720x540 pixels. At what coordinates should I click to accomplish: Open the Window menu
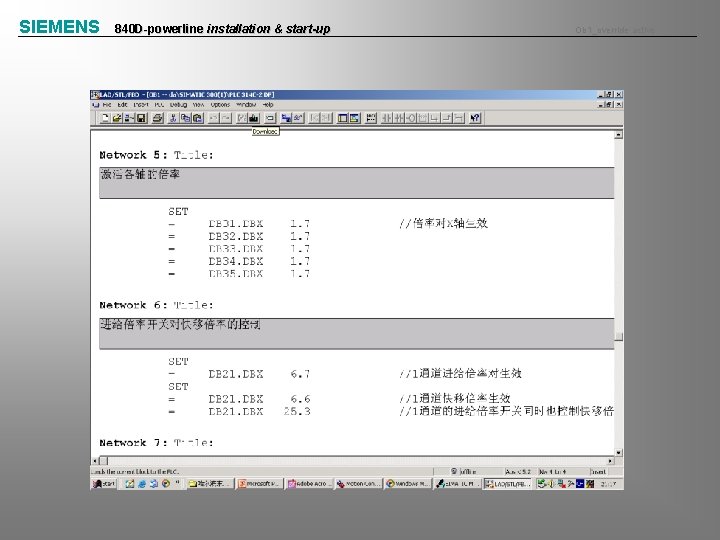[246, 105]
